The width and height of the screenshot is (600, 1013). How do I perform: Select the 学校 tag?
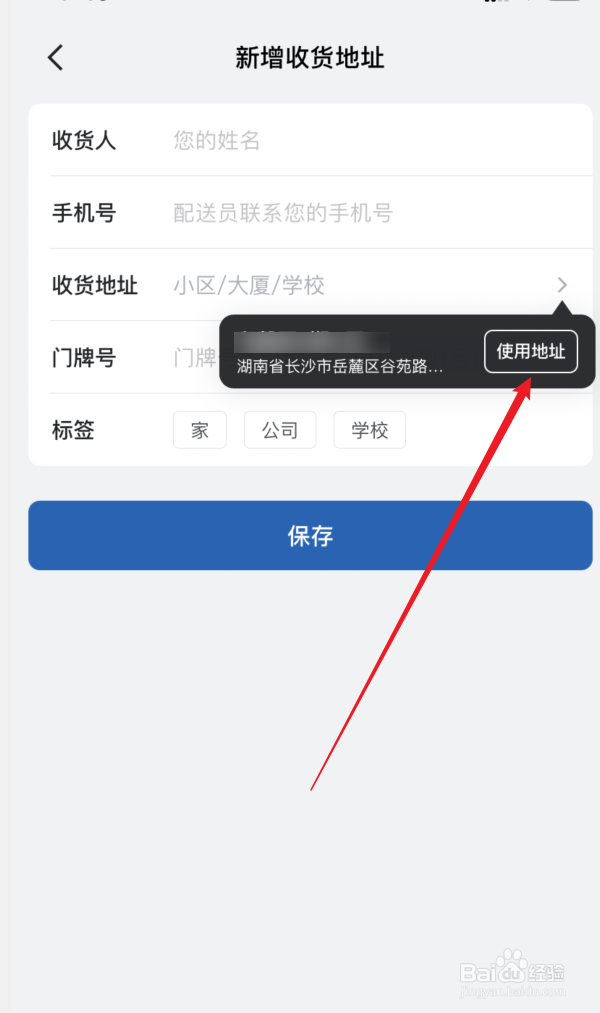click(369, 430)
